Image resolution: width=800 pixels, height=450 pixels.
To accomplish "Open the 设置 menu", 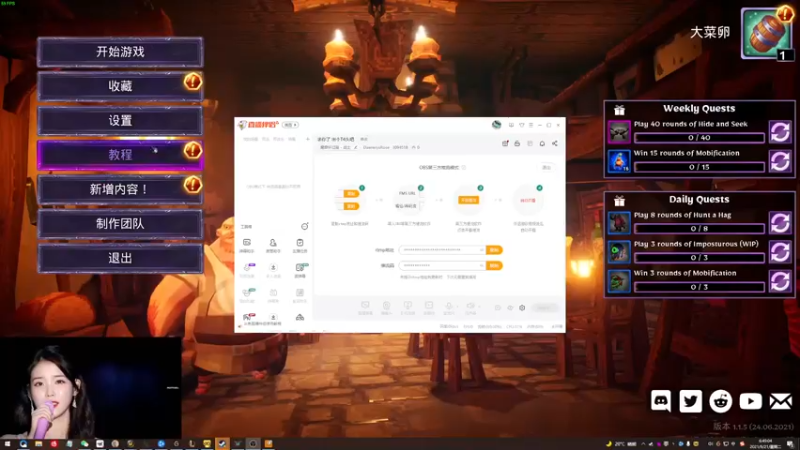I will tap(120, 120).
